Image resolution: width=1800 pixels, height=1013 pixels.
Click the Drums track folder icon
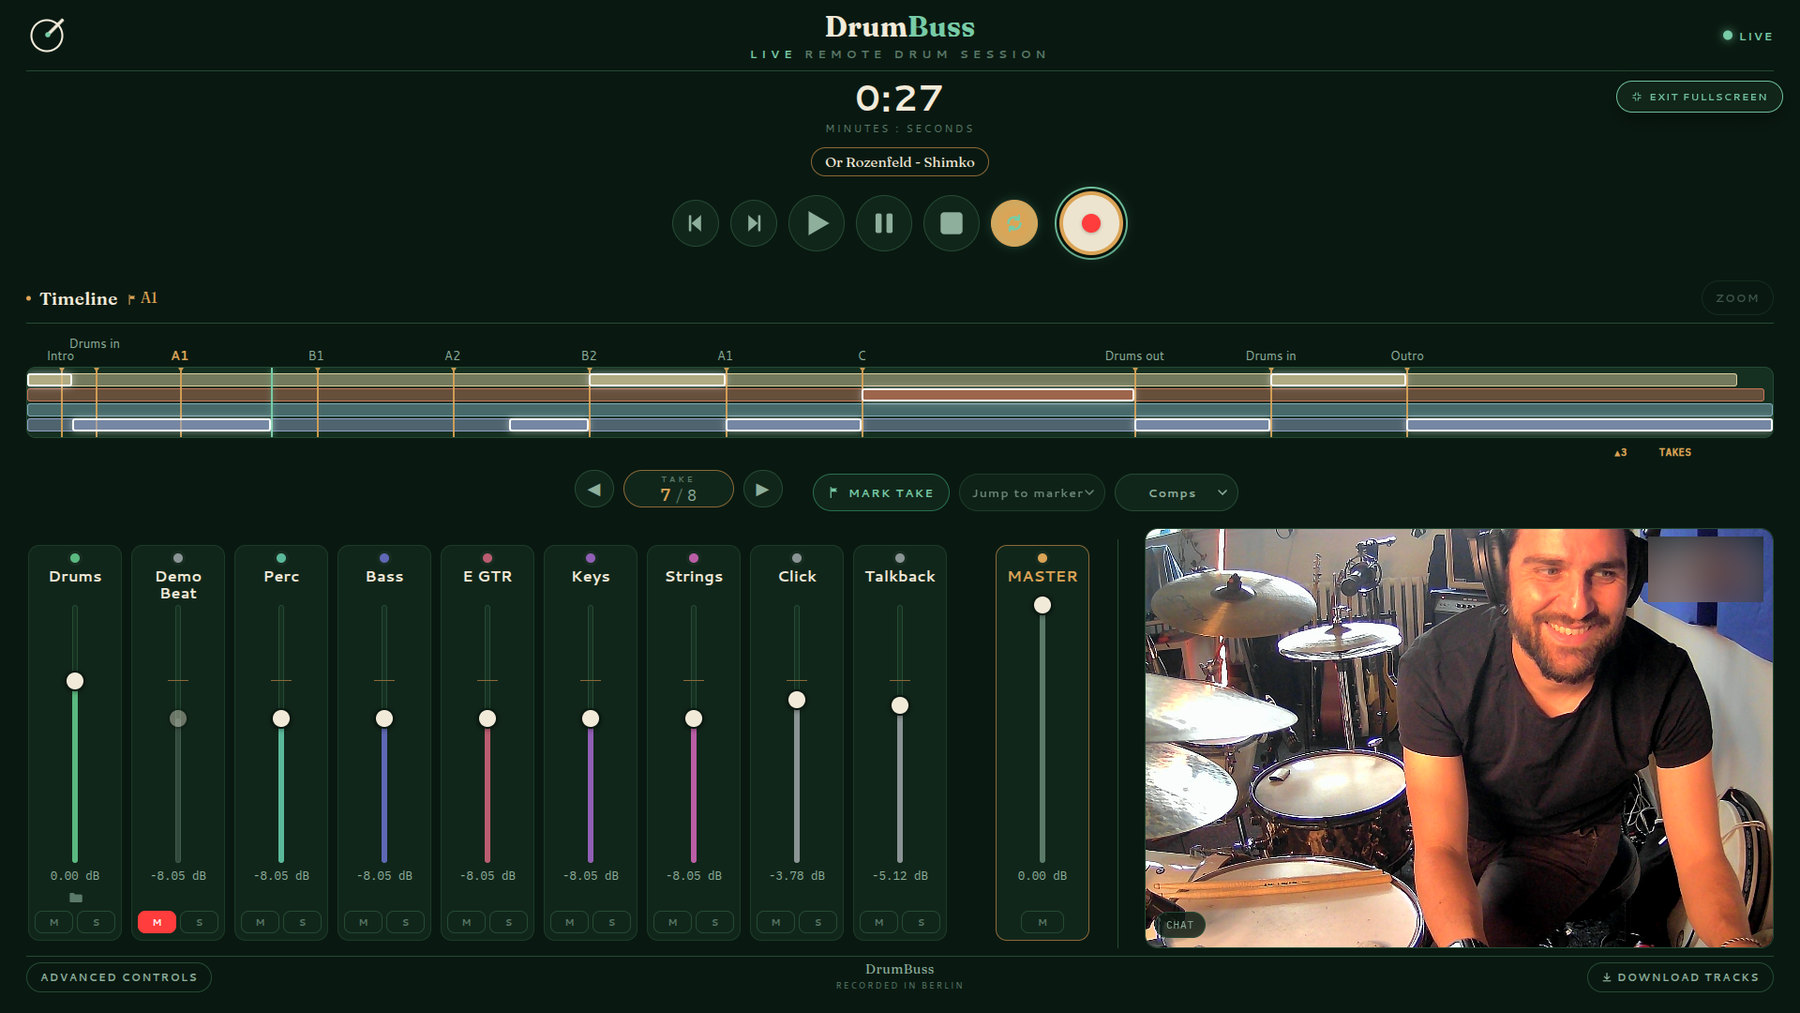click(x=75, y=897)
